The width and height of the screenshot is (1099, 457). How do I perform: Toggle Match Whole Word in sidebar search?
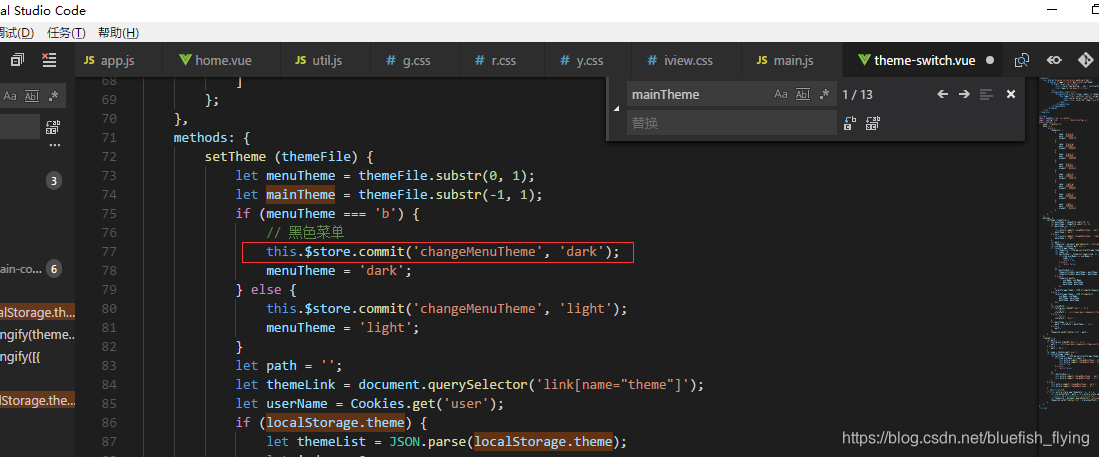[32, 96]
